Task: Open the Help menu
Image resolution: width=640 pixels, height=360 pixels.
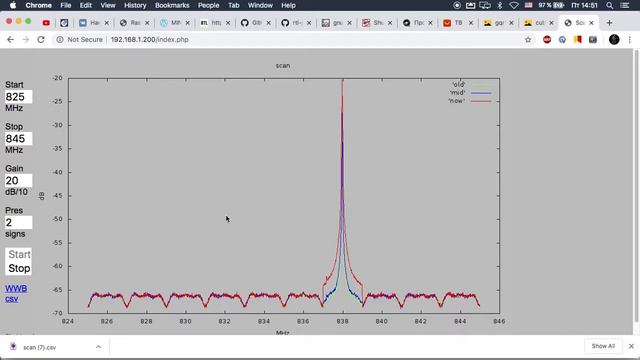Action: tap(288, 5)
